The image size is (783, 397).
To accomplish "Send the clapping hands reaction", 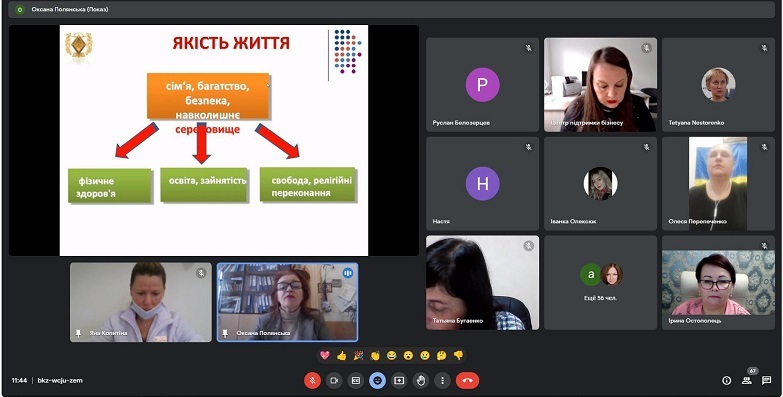I will click(375, 356).
